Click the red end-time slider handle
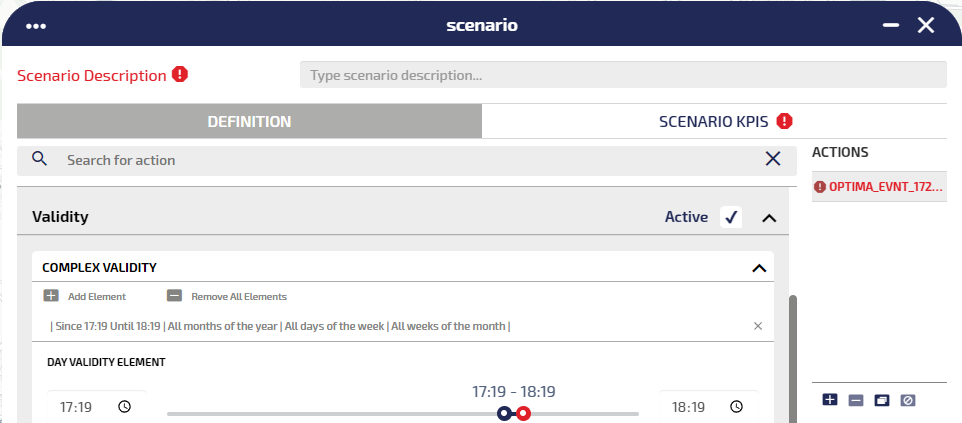The width and height of the screenshot is (962, 423). (x=523, y=413)
